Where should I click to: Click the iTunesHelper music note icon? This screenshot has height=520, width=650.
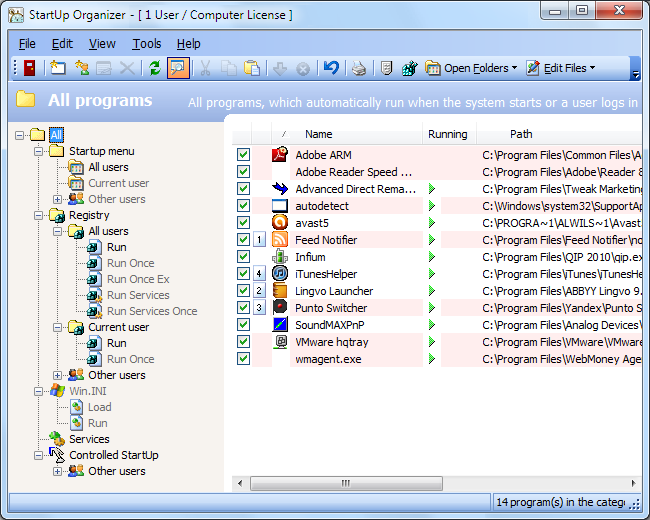tap(280, 274)
